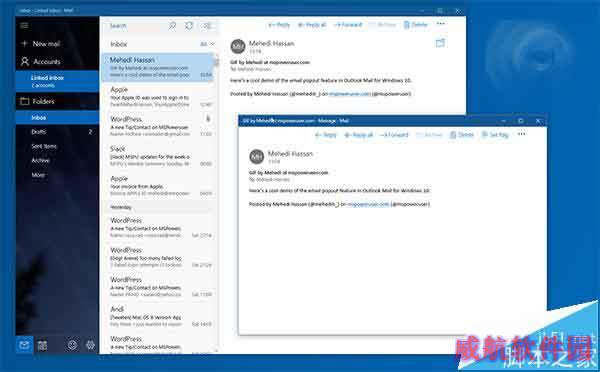The height and width of the screenshot is (372, 600).
Task: Click New mail button
Action: [x=41, y=44]
